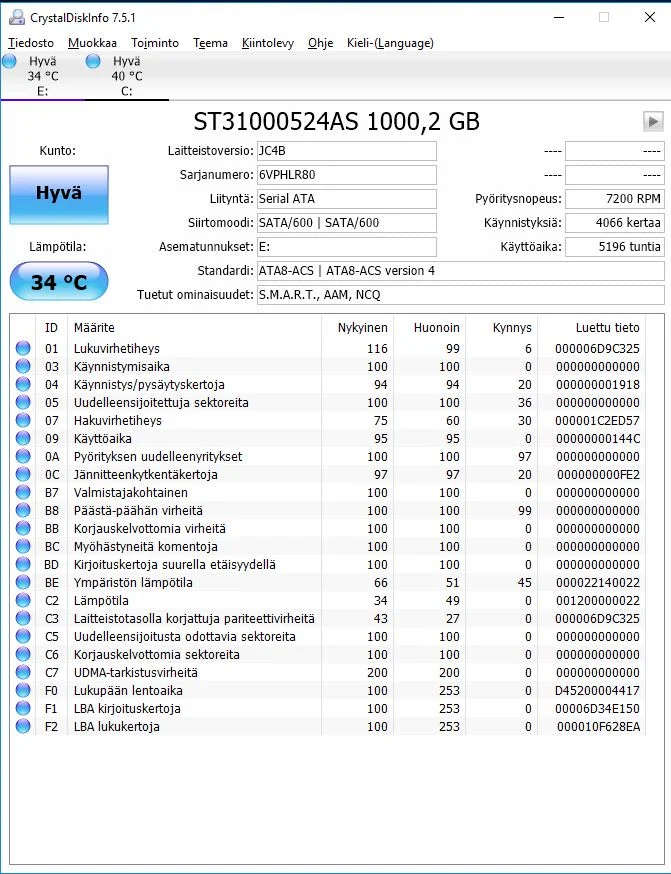Screen dimensions: 671x874
Task: Switch to disk C: tab at 40 °C
Action: [x=125, y=76]
